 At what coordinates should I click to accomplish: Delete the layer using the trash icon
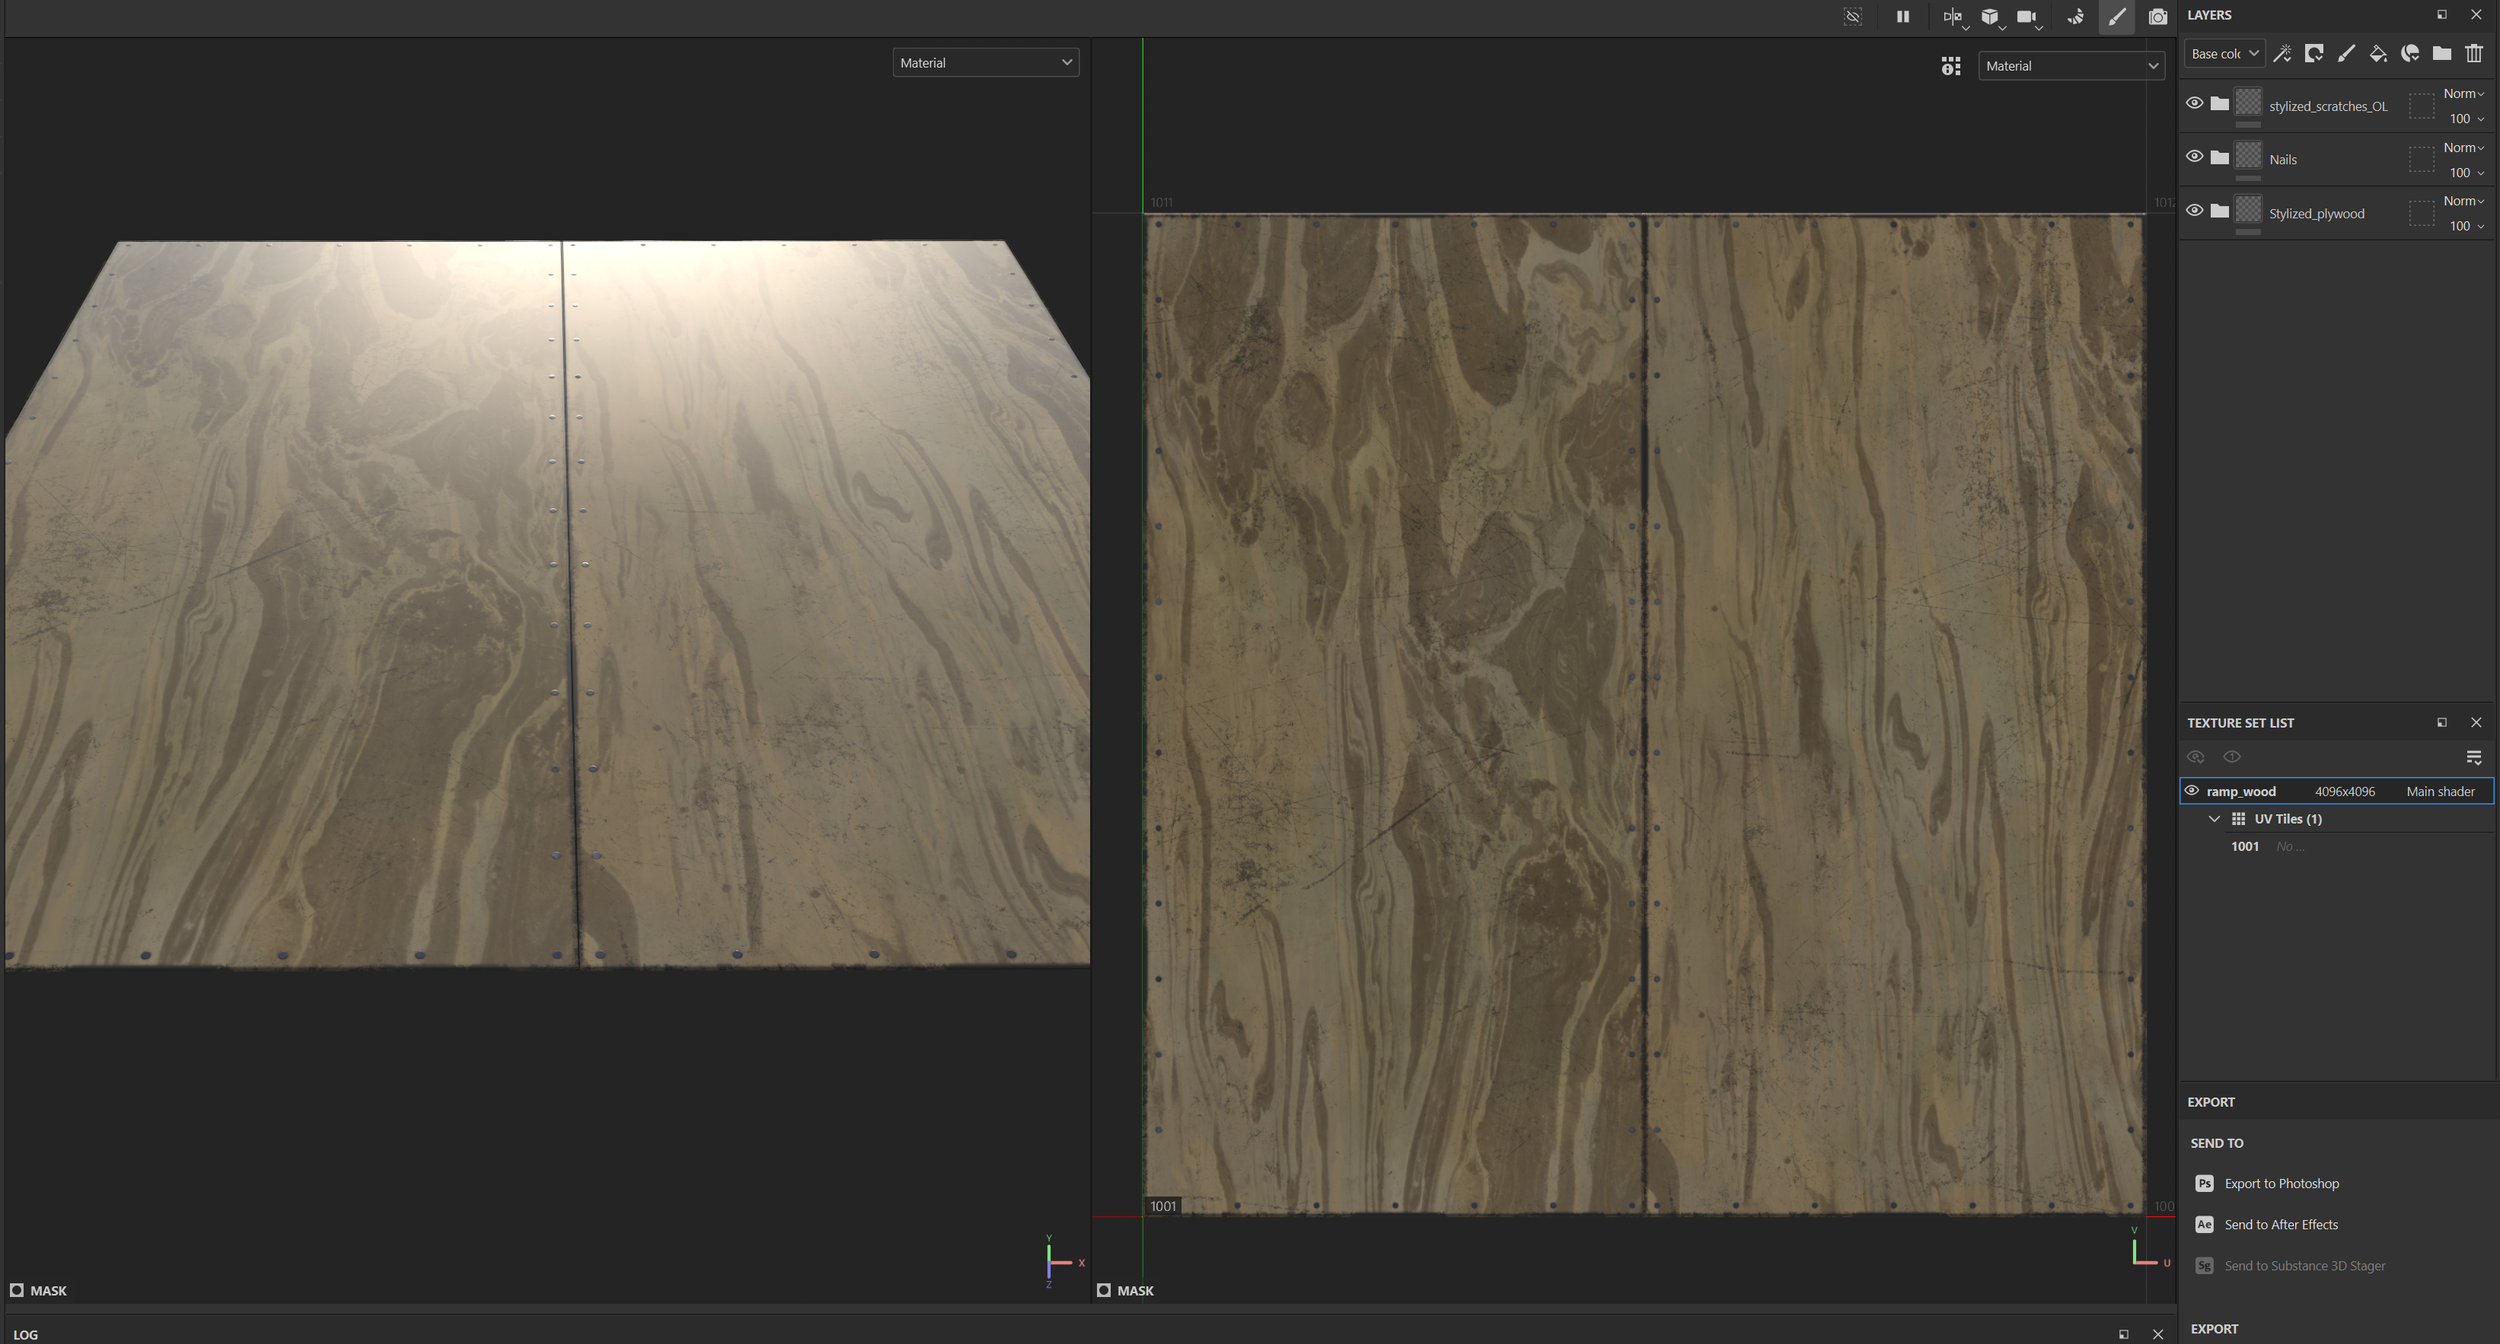2474,54
